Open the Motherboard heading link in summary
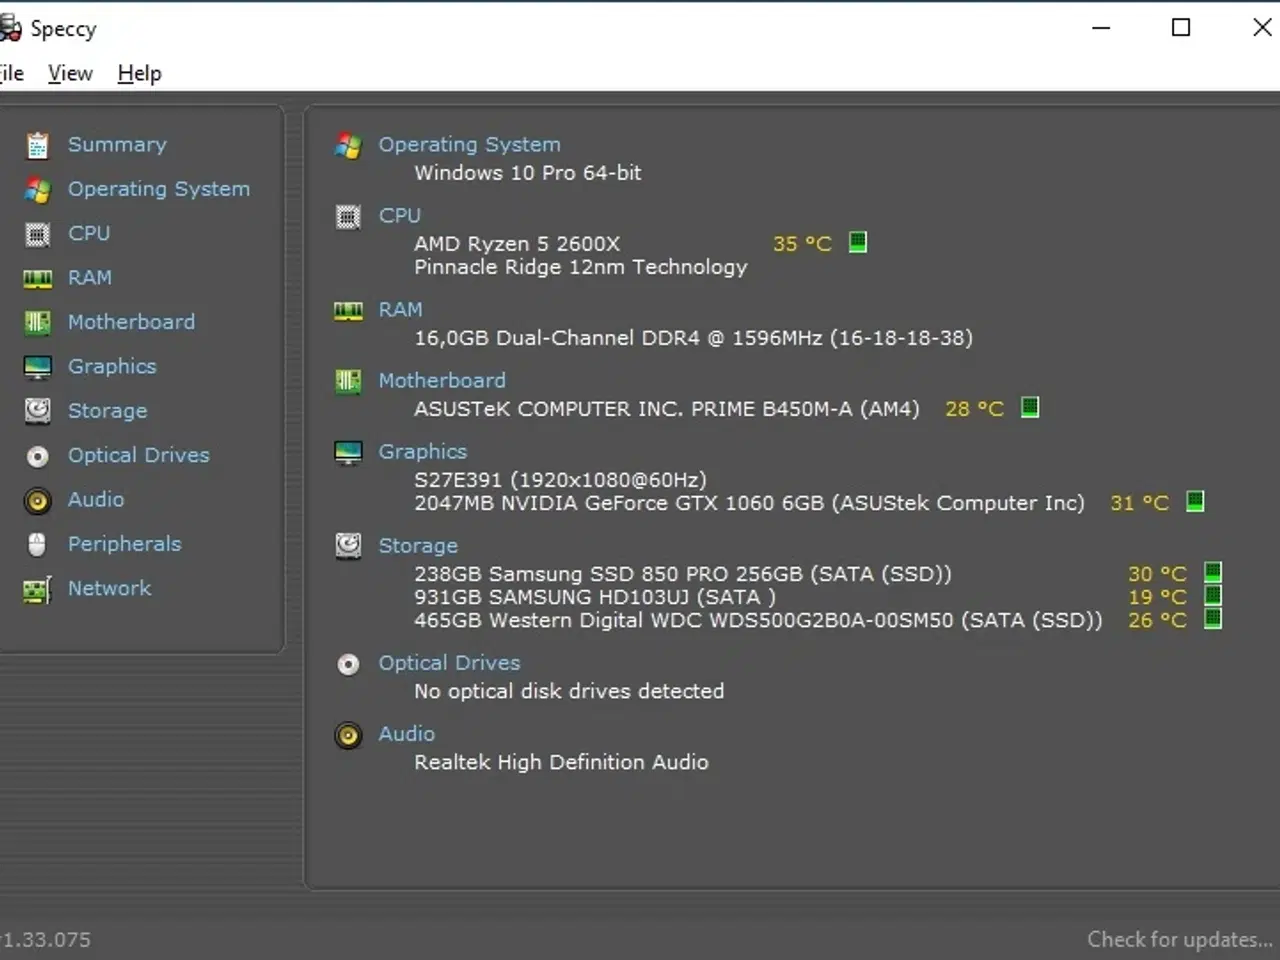This screenshot has height=960, width=1280. pos(442,380)
